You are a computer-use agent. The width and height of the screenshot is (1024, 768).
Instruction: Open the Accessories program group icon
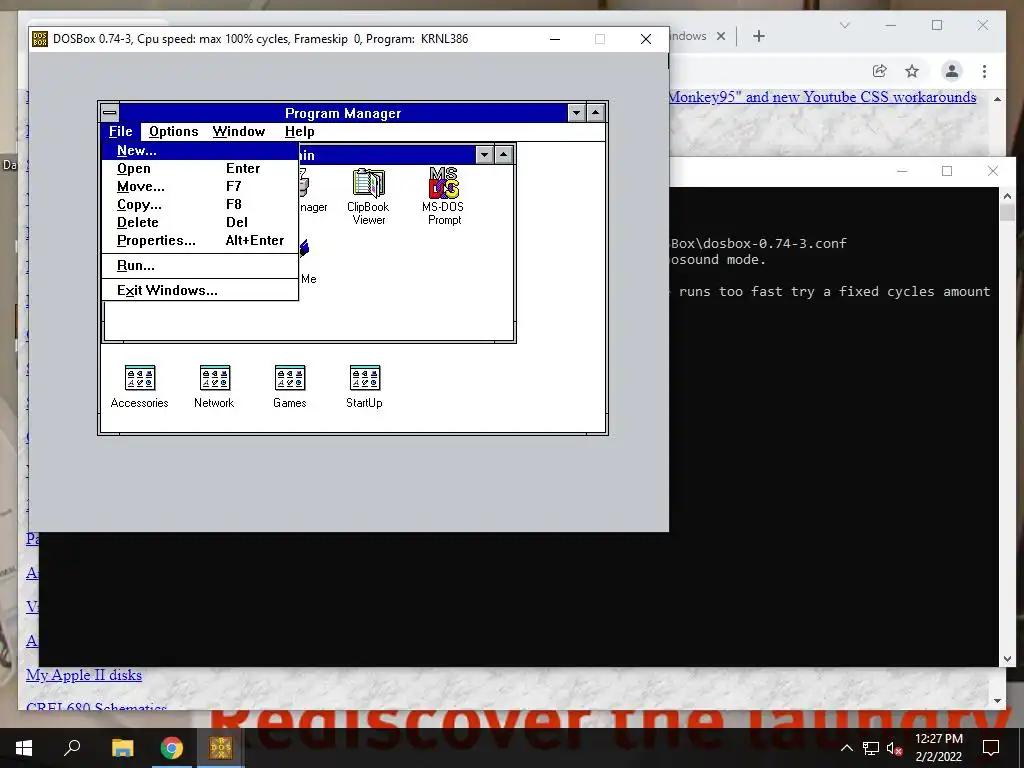point(140,387)
